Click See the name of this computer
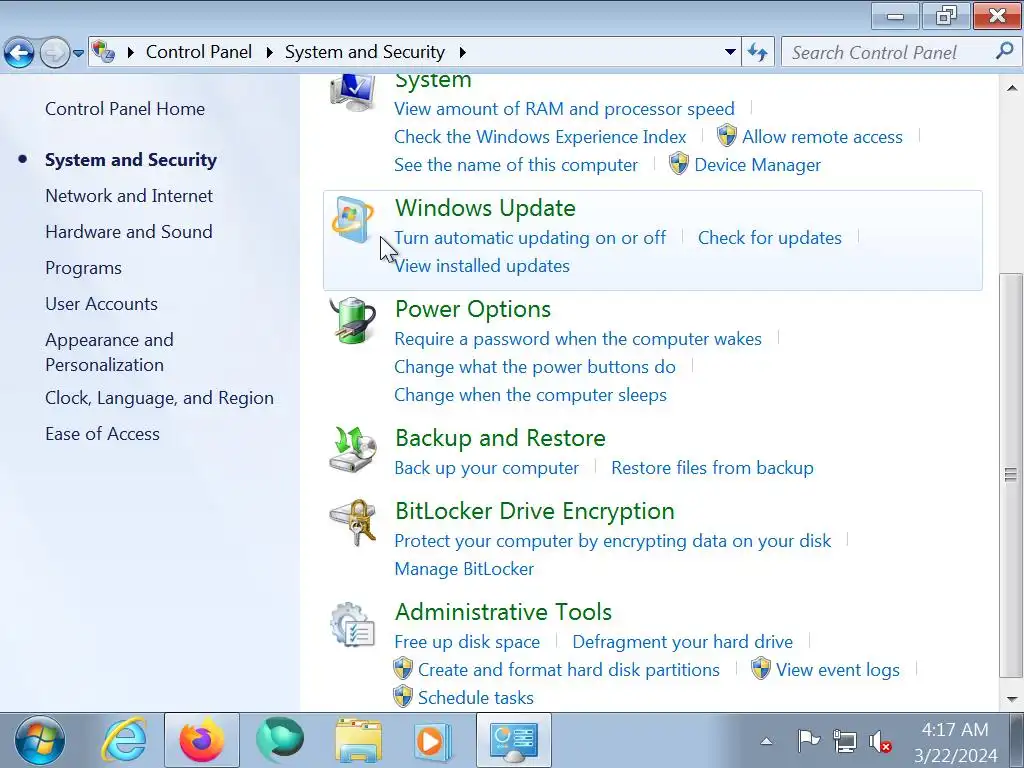1024x768 pixels. pyautogui.click(x=516, y=165)
